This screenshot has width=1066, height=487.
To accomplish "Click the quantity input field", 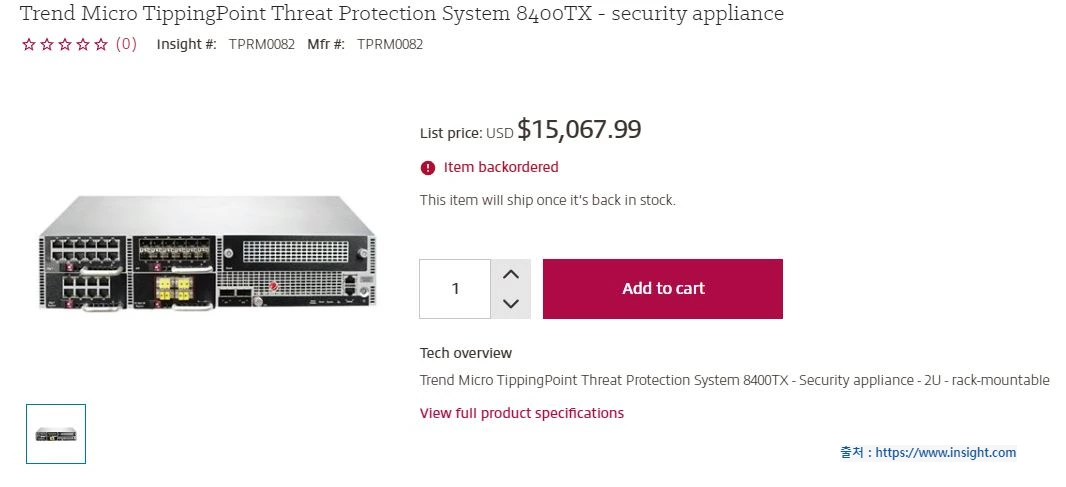I will click(455, 289).
